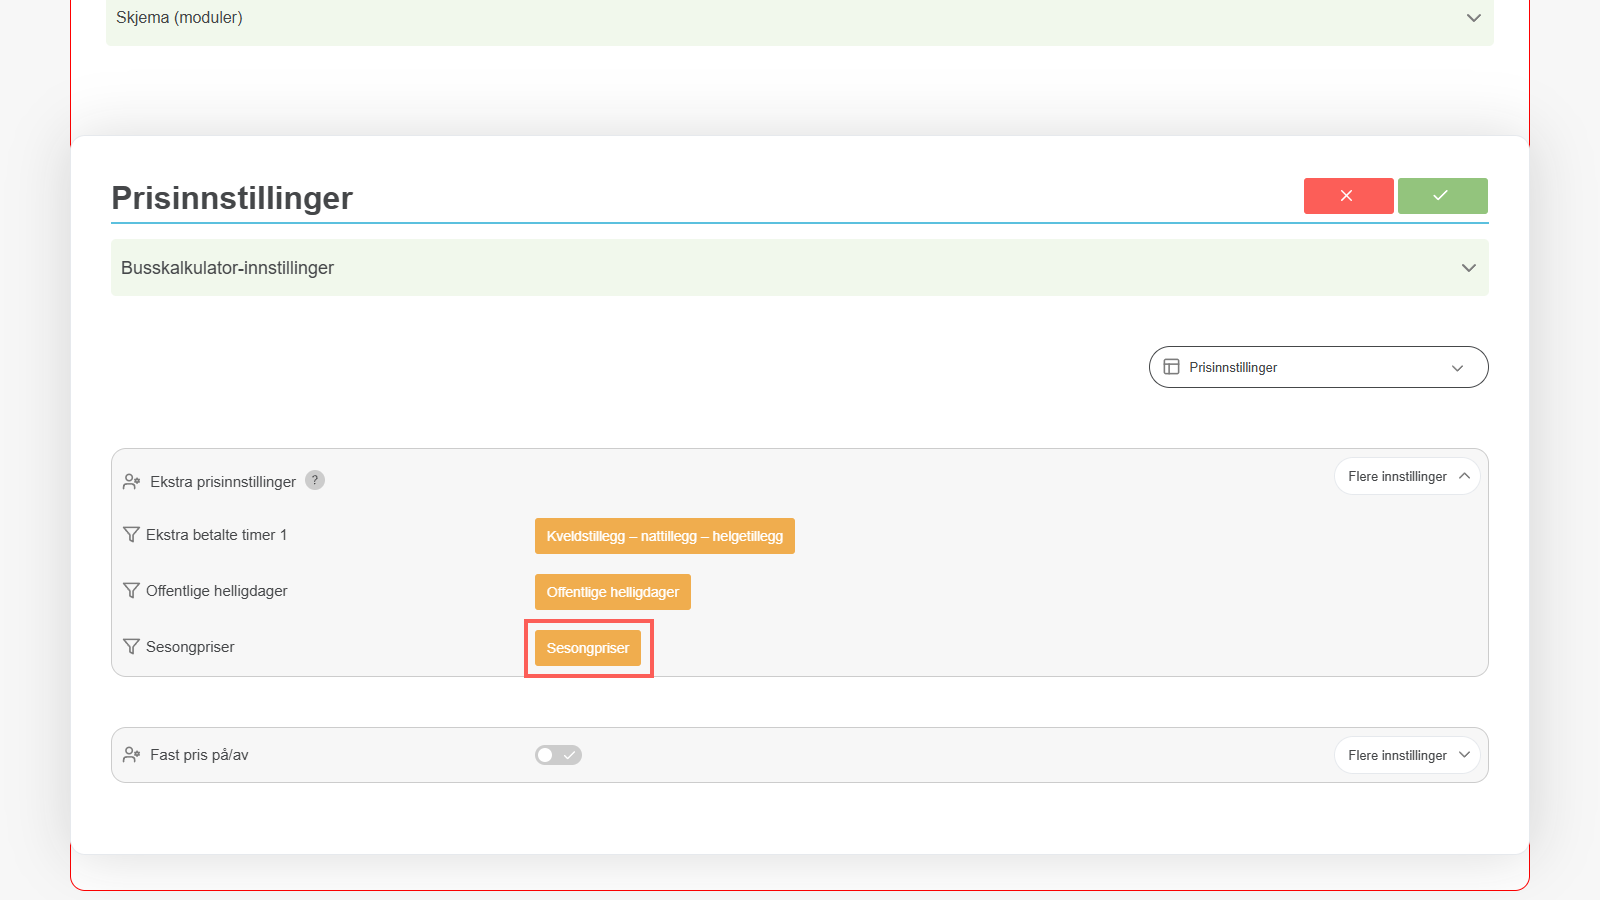Click the help question mark icon
The width and height of the screenshot is (1600, 900).
point(315,480)
